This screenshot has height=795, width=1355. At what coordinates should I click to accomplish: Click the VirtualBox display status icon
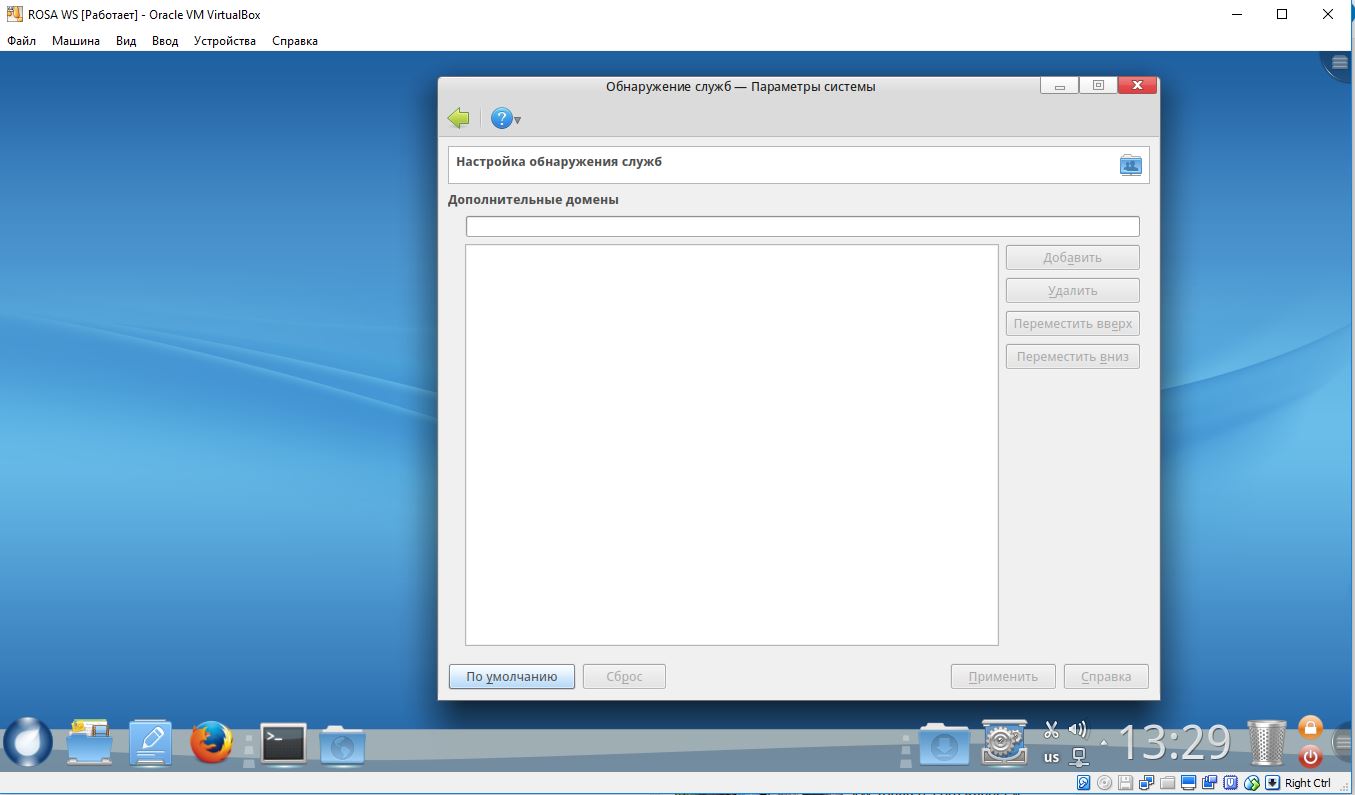[x=1188, y=783]
